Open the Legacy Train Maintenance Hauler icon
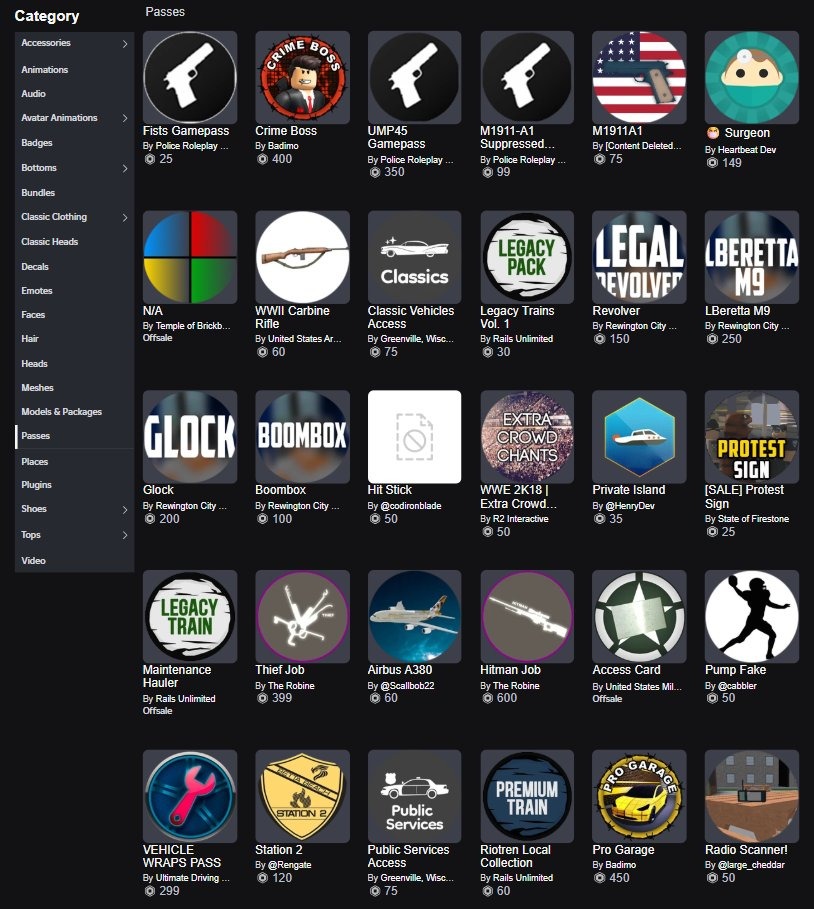This screenshot has height=909, width=814. point(190,616)
